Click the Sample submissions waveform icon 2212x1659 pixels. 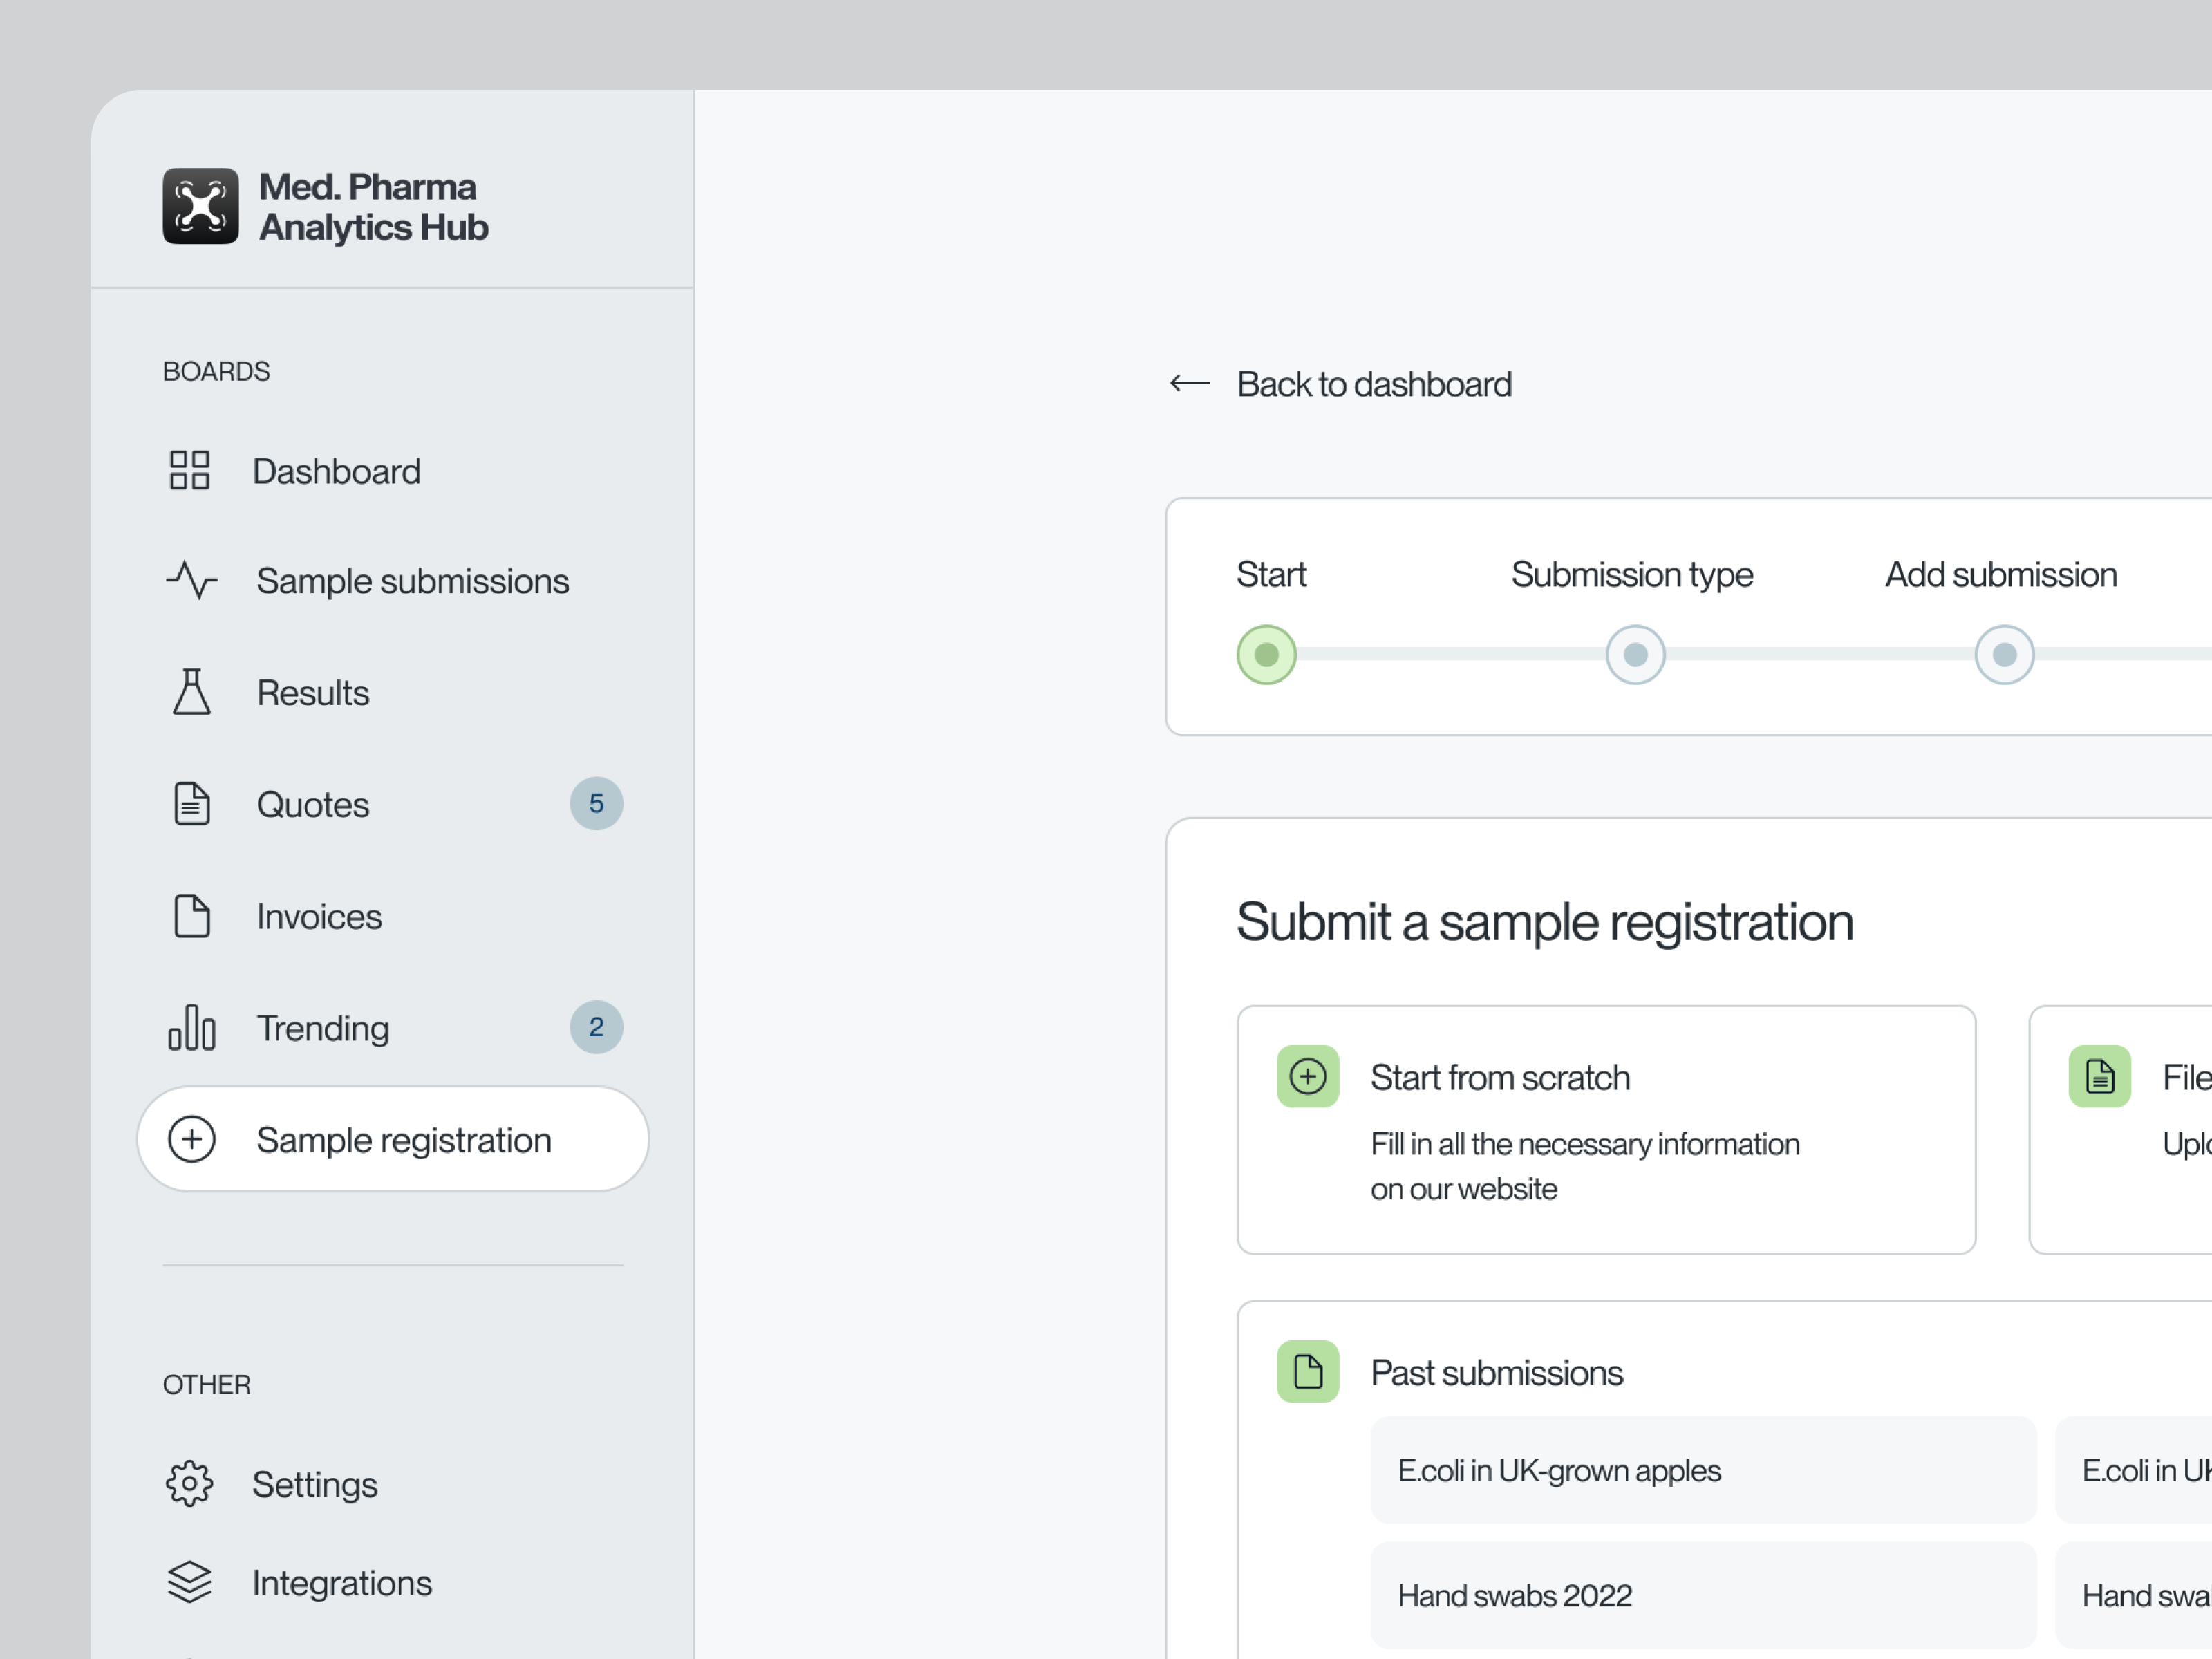pos(190,580)
